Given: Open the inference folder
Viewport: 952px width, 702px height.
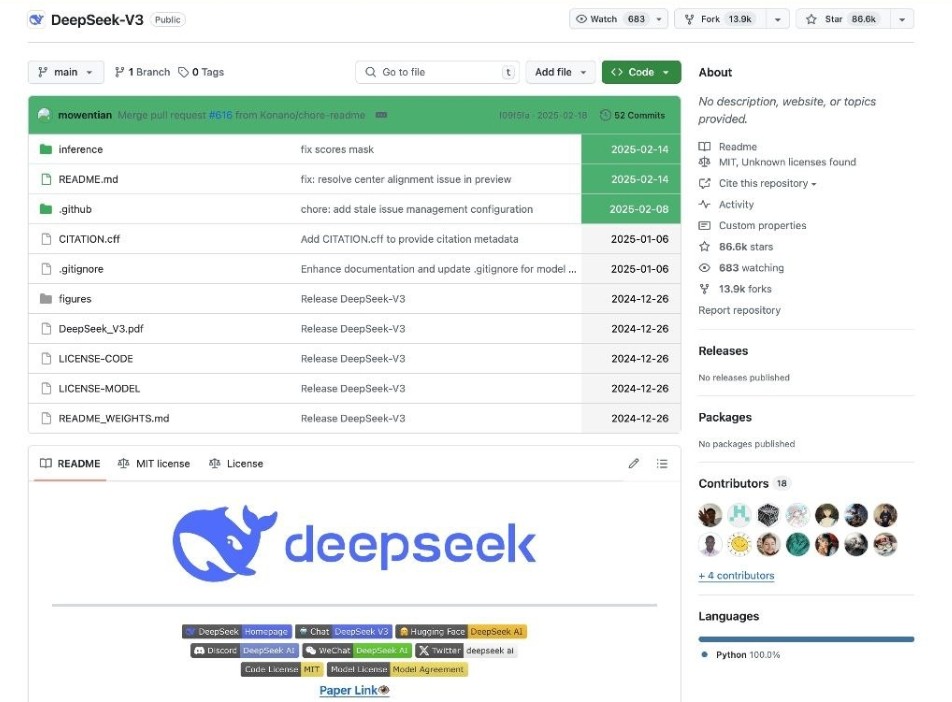Looking at the screenshot, I should (x=80, y=149).
